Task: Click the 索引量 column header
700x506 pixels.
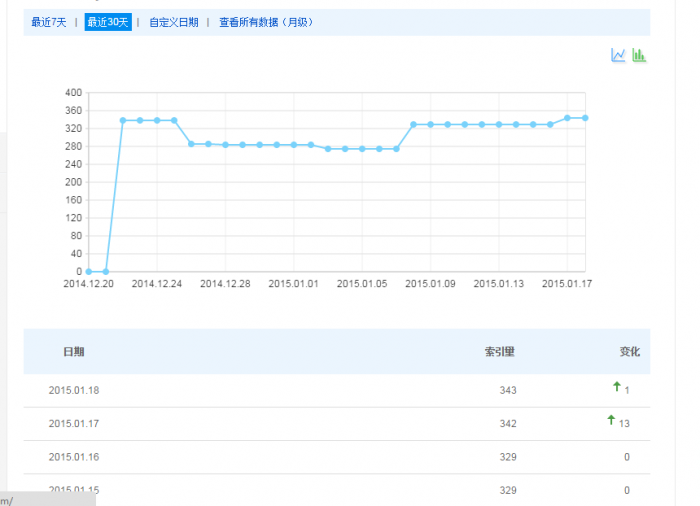Action: point(499,352)
